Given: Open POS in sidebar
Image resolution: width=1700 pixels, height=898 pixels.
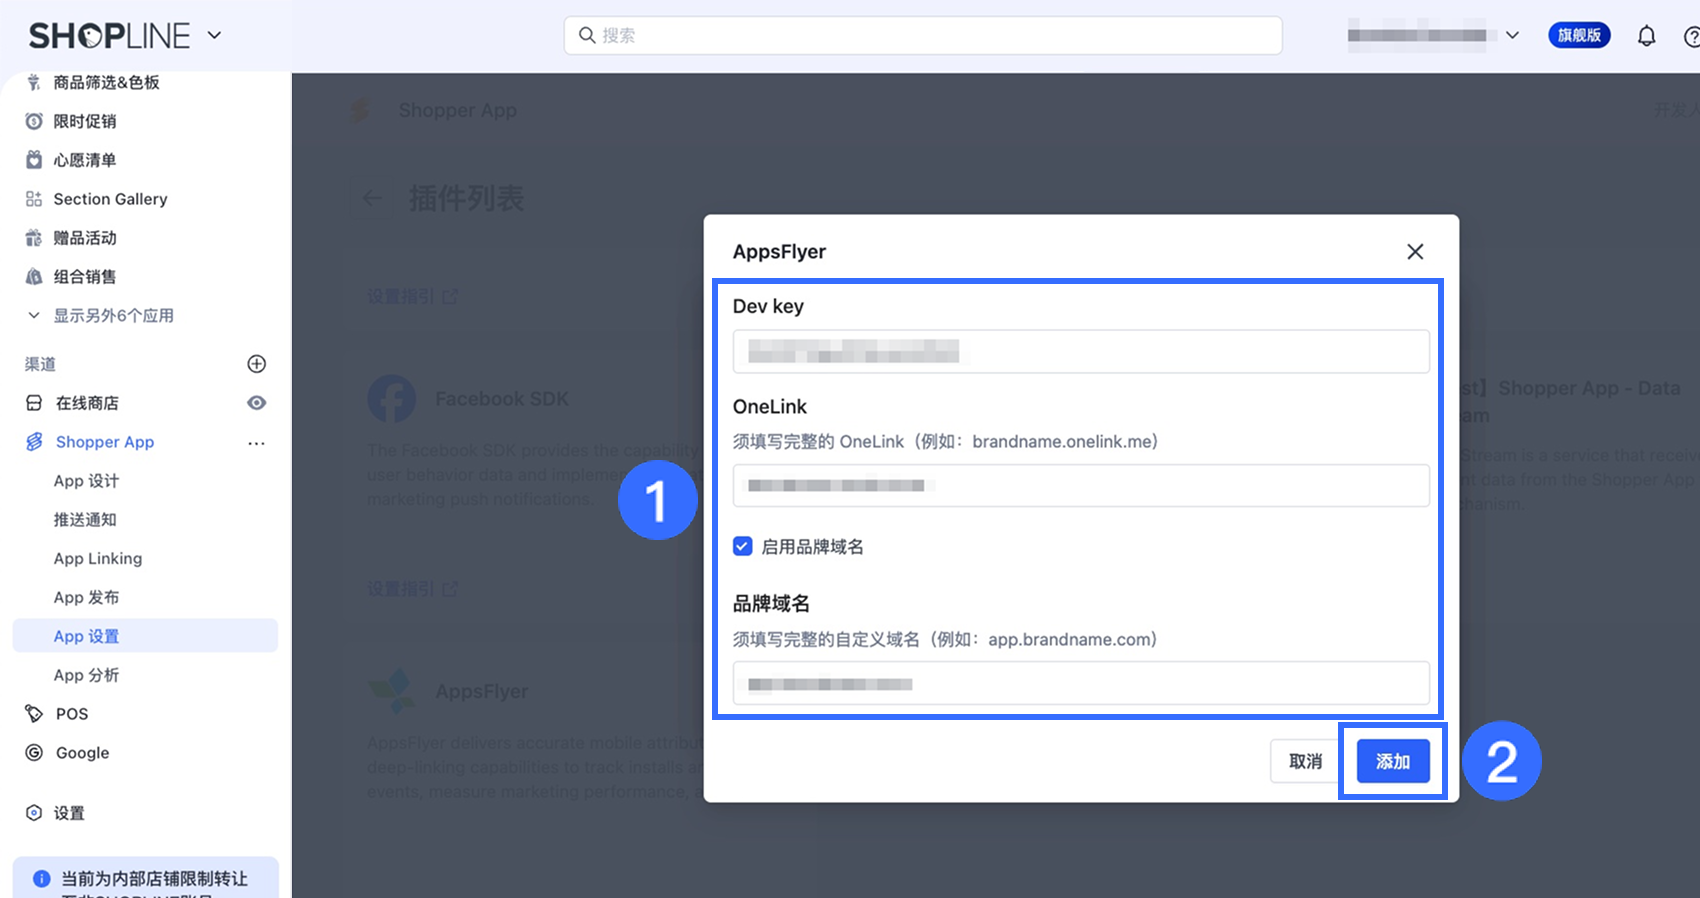Looking at the screenshot, I should (x=72, y=714).
